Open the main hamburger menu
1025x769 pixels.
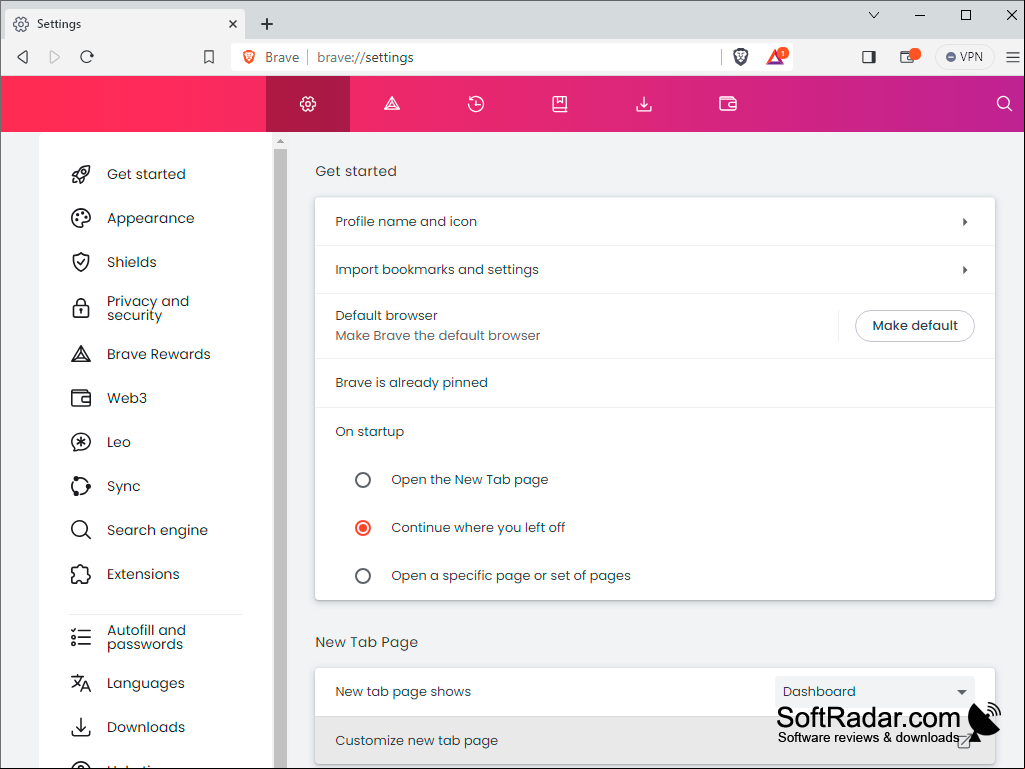(x=1013, y=57)
